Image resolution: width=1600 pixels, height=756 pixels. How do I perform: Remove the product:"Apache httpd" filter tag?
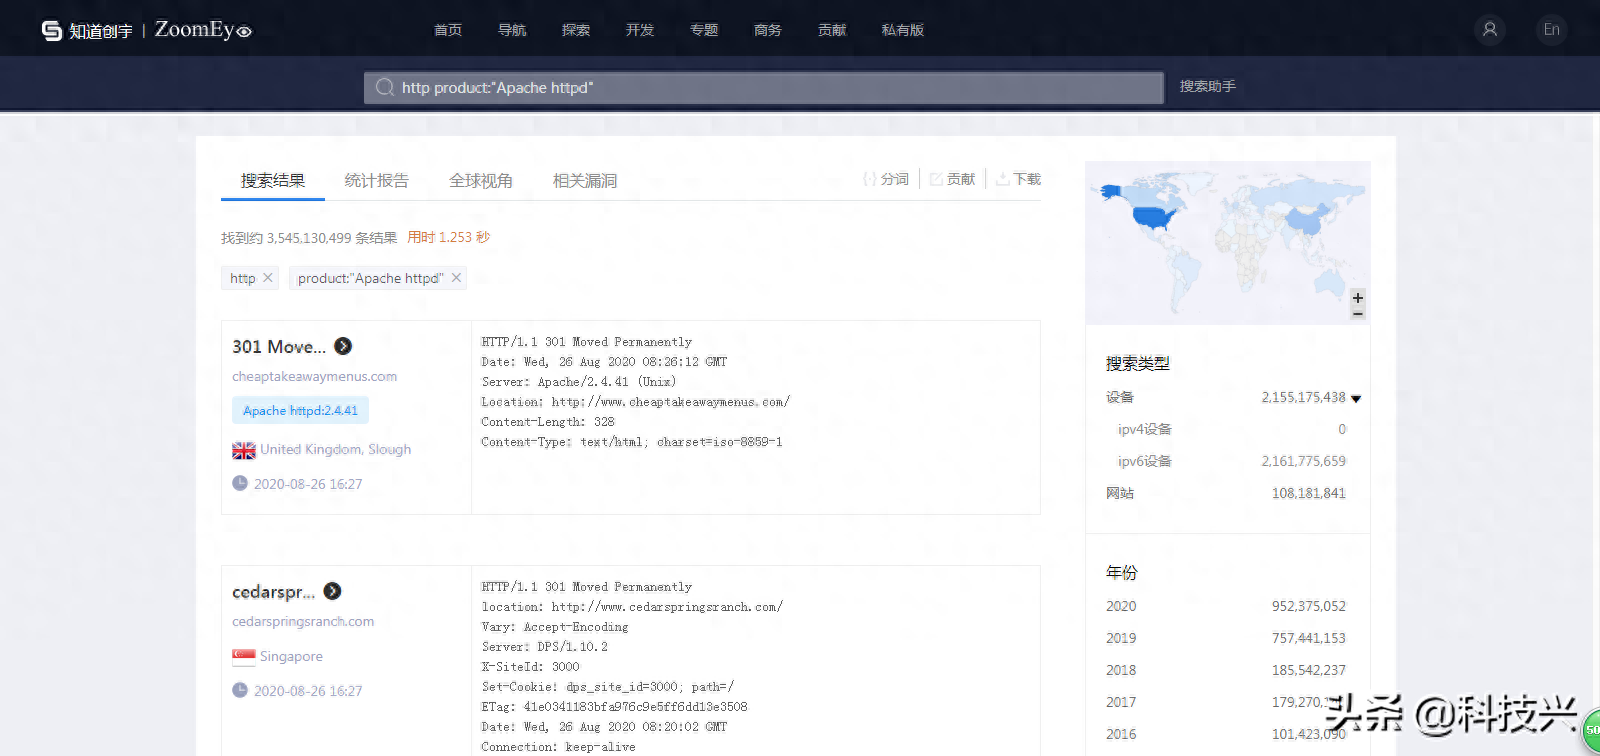pos(456,278)
